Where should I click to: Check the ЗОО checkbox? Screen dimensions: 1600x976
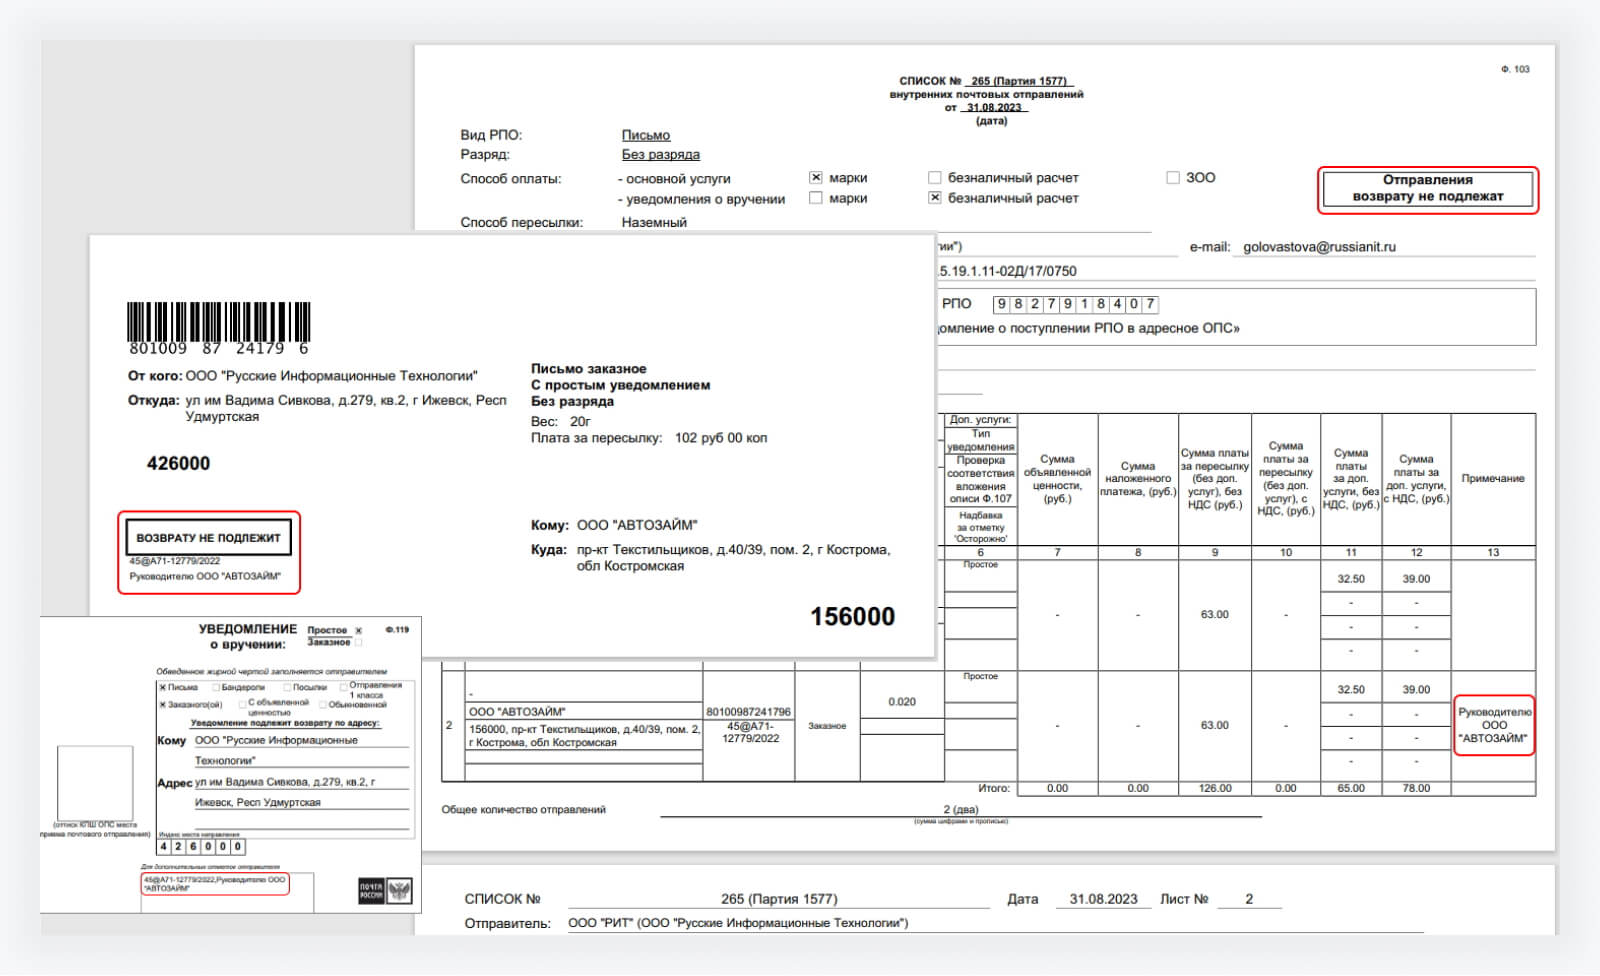point(1173,177)
